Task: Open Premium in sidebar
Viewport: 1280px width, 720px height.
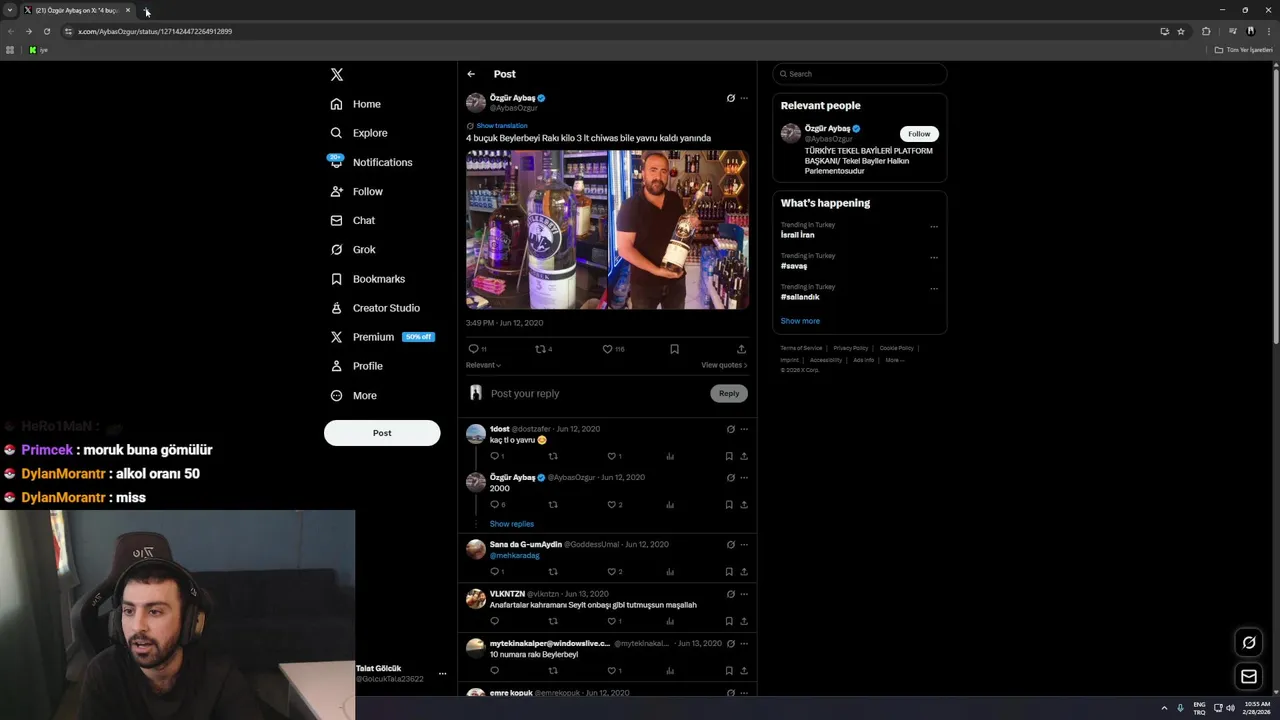Action: [381, 337]
